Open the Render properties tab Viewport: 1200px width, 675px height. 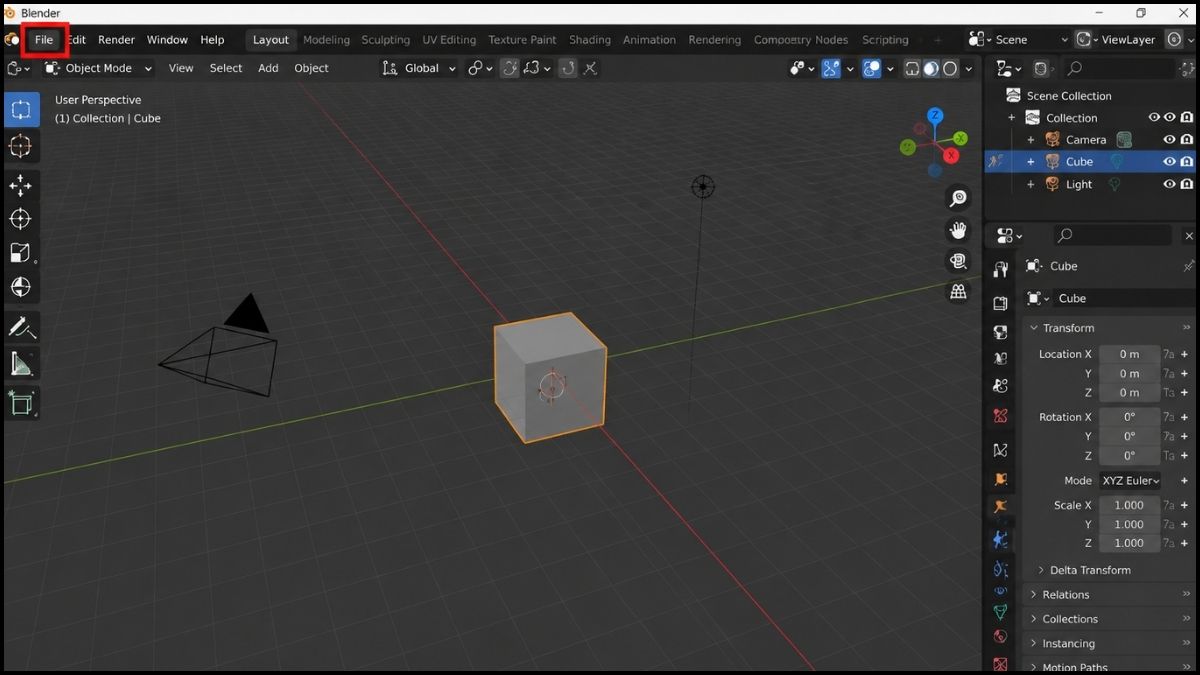point(1000,303)
